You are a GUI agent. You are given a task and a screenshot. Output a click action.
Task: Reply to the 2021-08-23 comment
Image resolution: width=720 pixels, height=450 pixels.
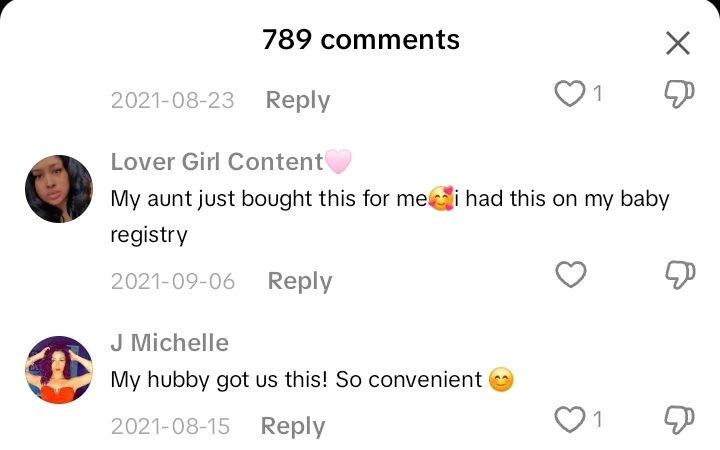pos(297,100)
